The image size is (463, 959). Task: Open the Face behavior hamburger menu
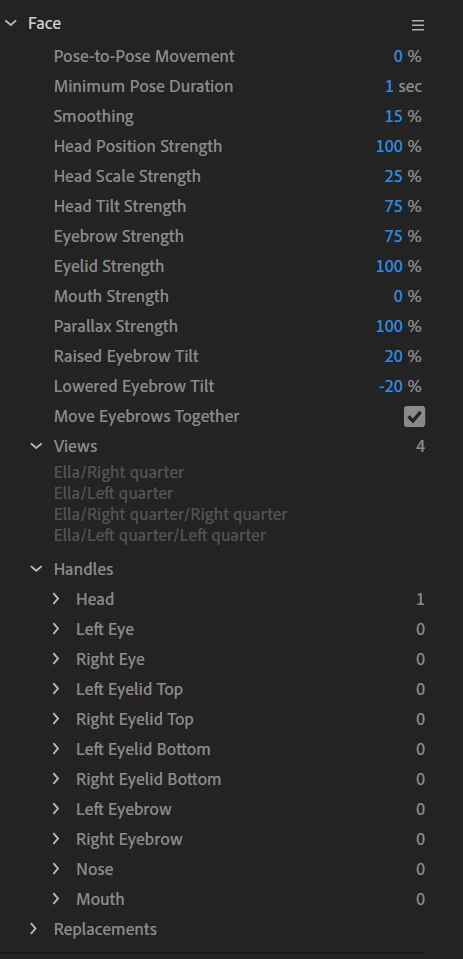(x=418, y=25)
